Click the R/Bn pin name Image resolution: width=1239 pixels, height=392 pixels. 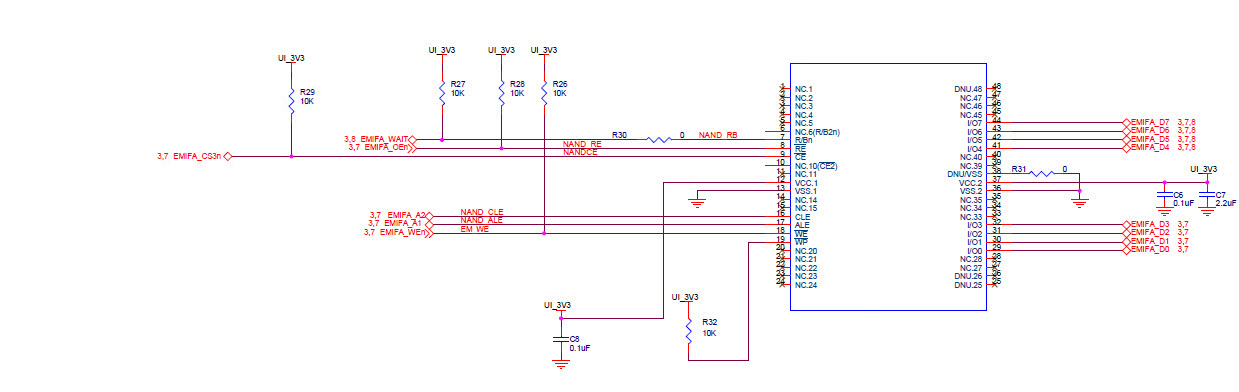[803, 140]
